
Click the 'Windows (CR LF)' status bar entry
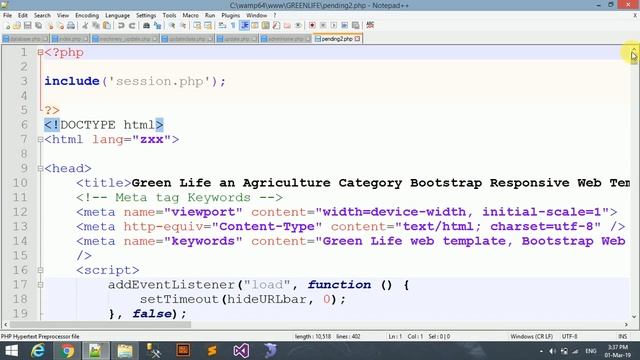tap(531, 336)
